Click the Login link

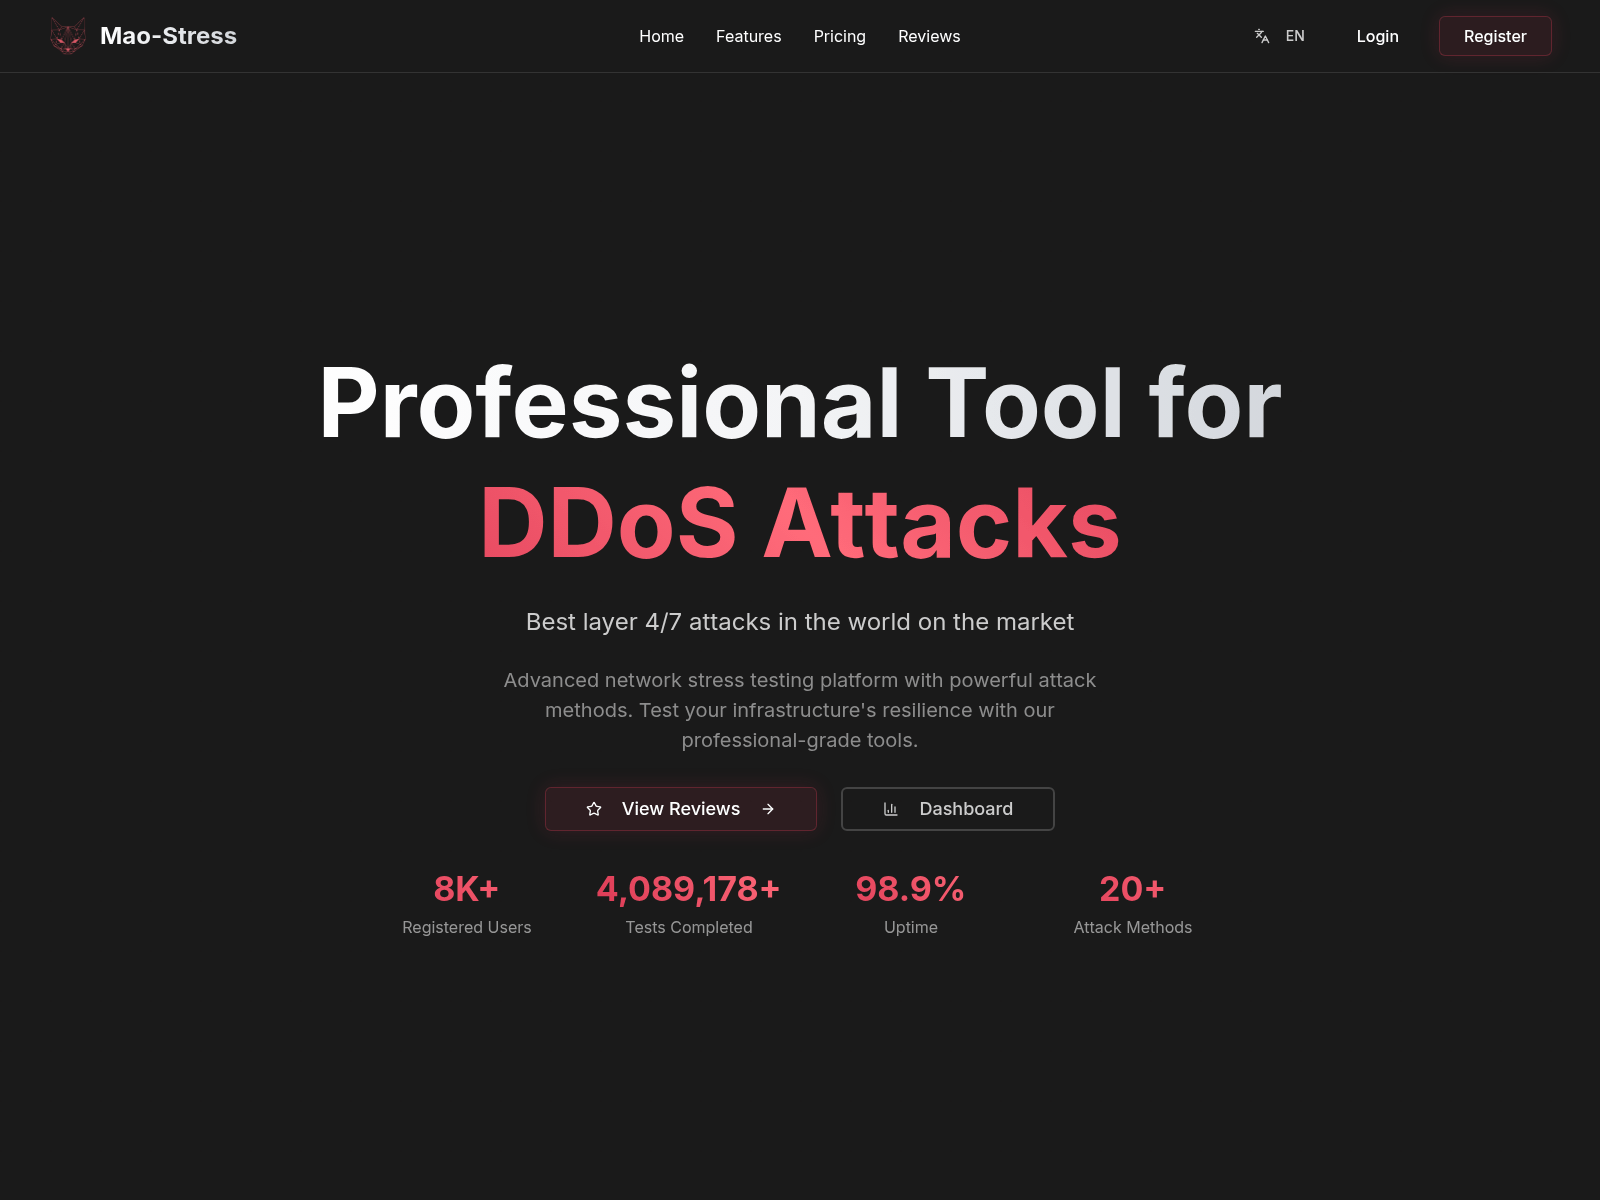coord(1377,36)
